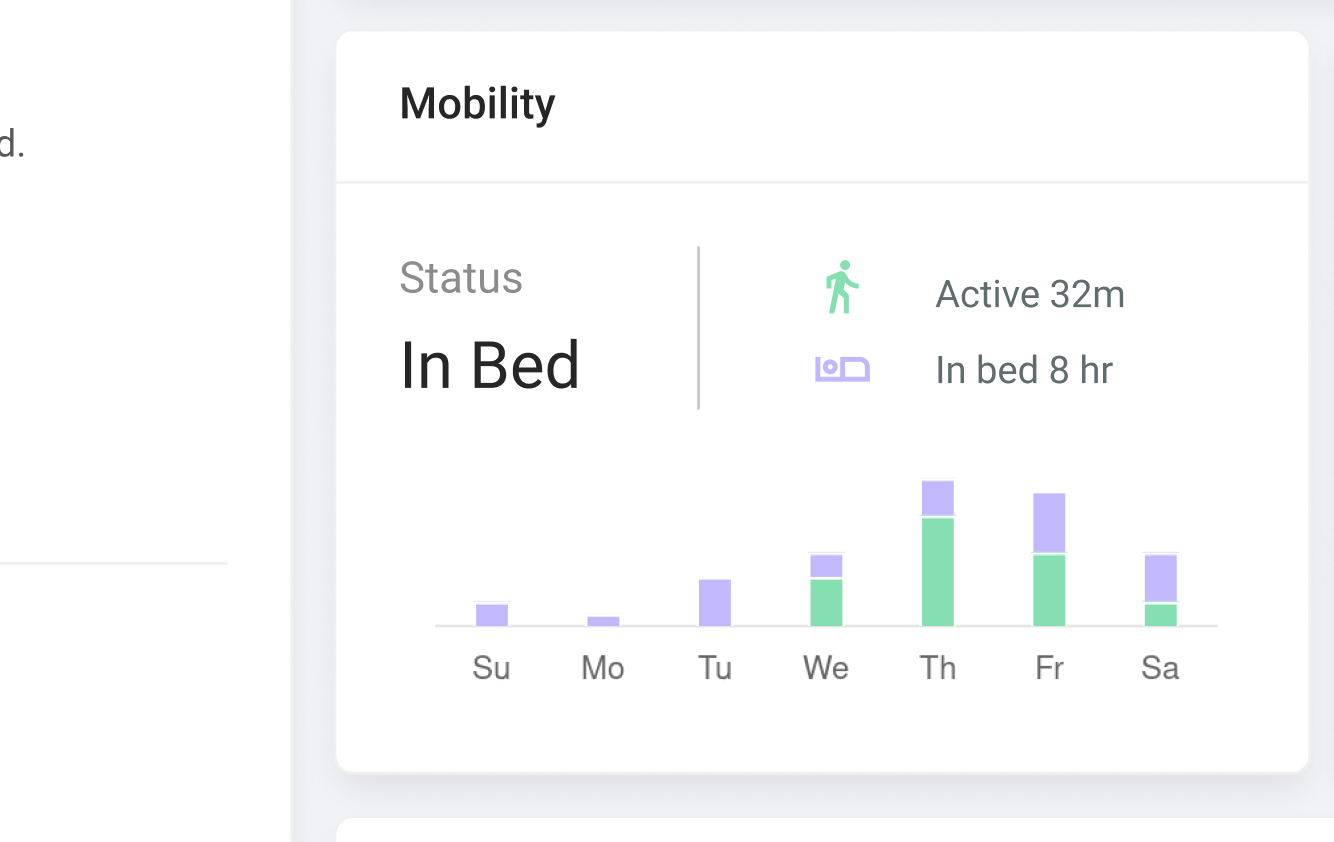Click the green walking person icon

[842, 287]
